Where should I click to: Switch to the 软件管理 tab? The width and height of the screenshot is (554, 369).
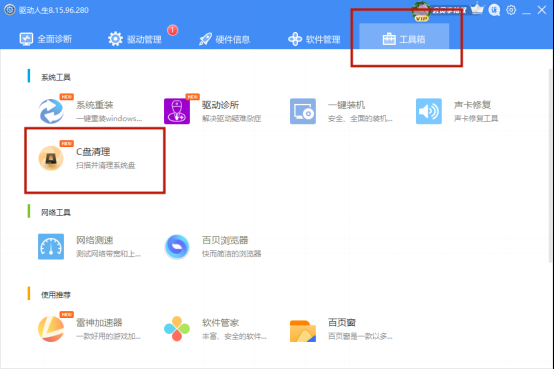314,39
